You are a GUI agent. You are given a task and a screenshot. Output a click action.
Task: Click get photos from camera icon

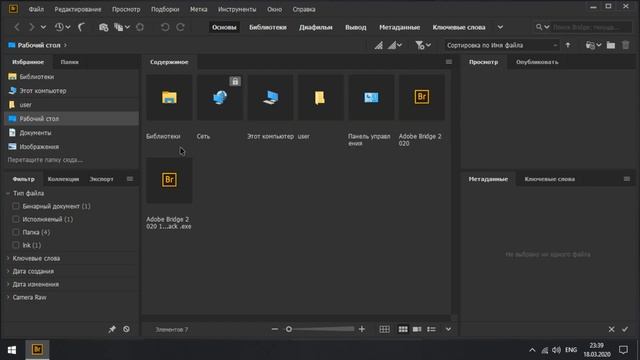[103, 27]
